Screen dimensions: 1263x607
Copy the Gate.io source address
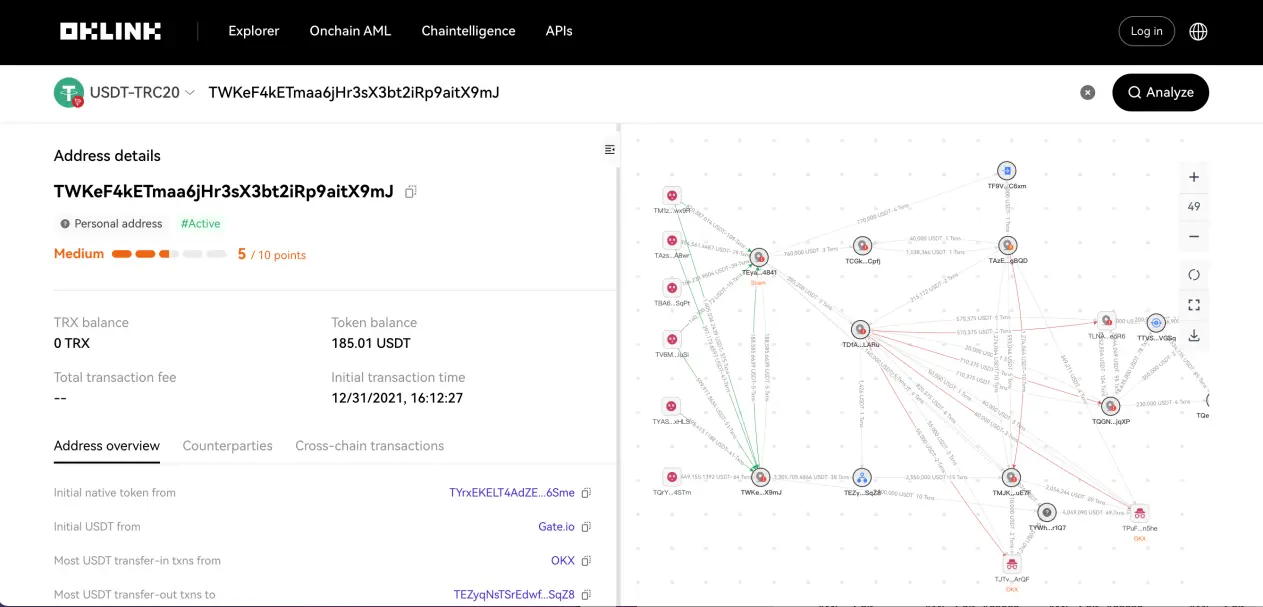click(x=587, y=527)
